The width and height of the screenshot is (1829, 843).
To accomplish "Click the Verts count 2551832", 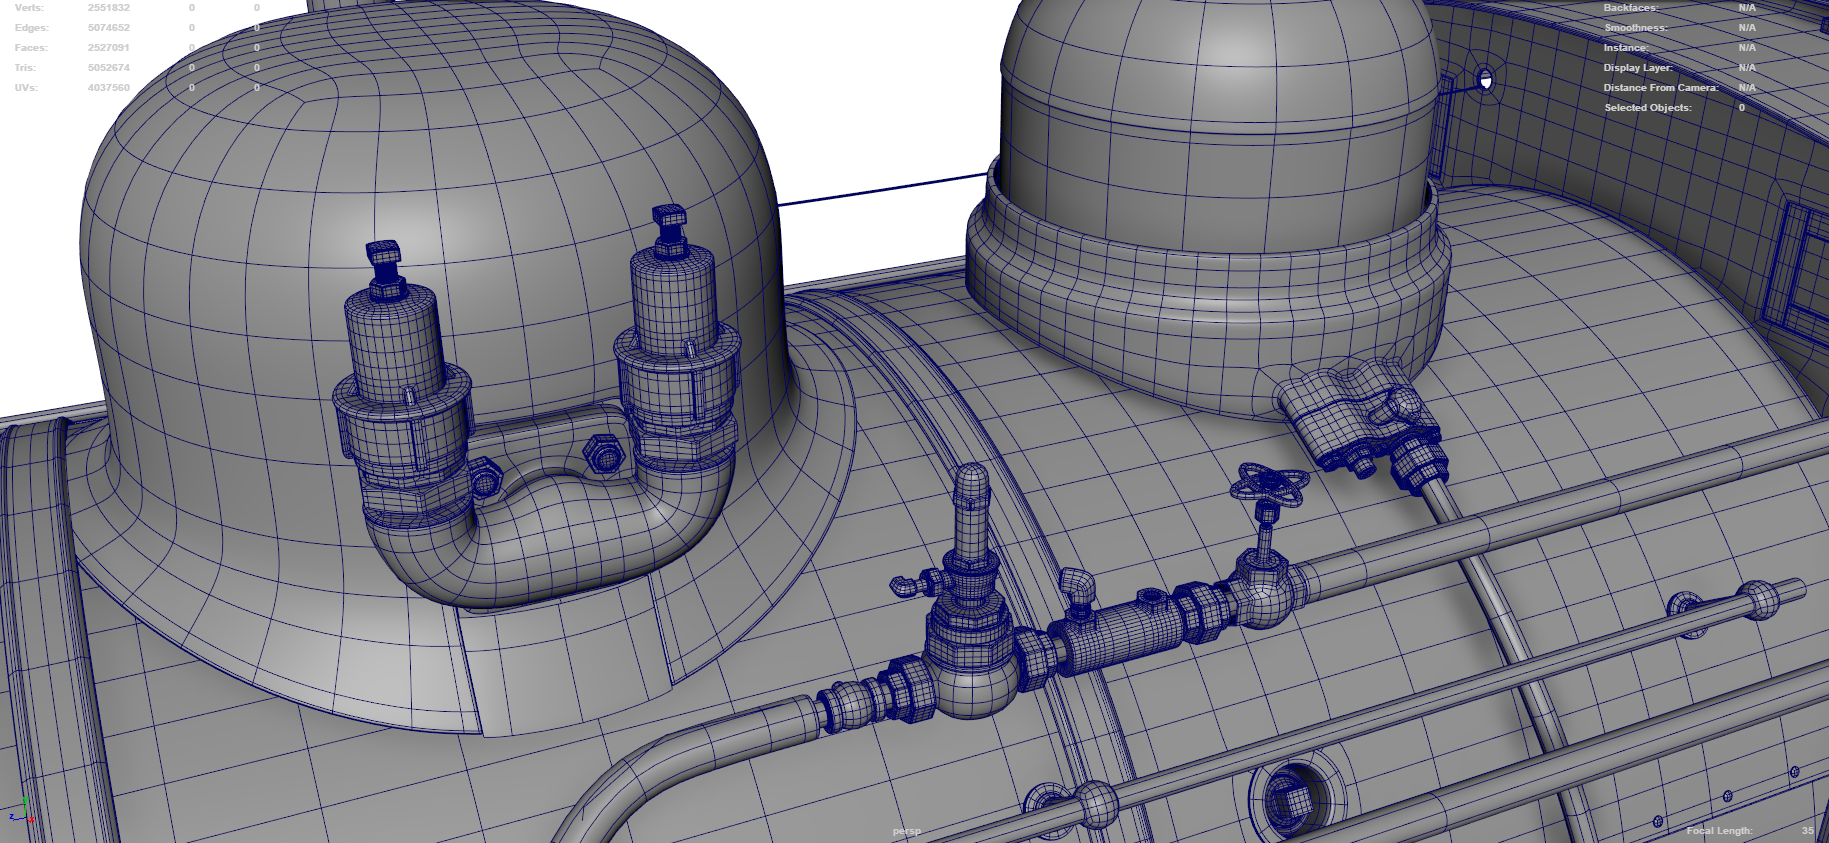I will [x=108, y=8].
